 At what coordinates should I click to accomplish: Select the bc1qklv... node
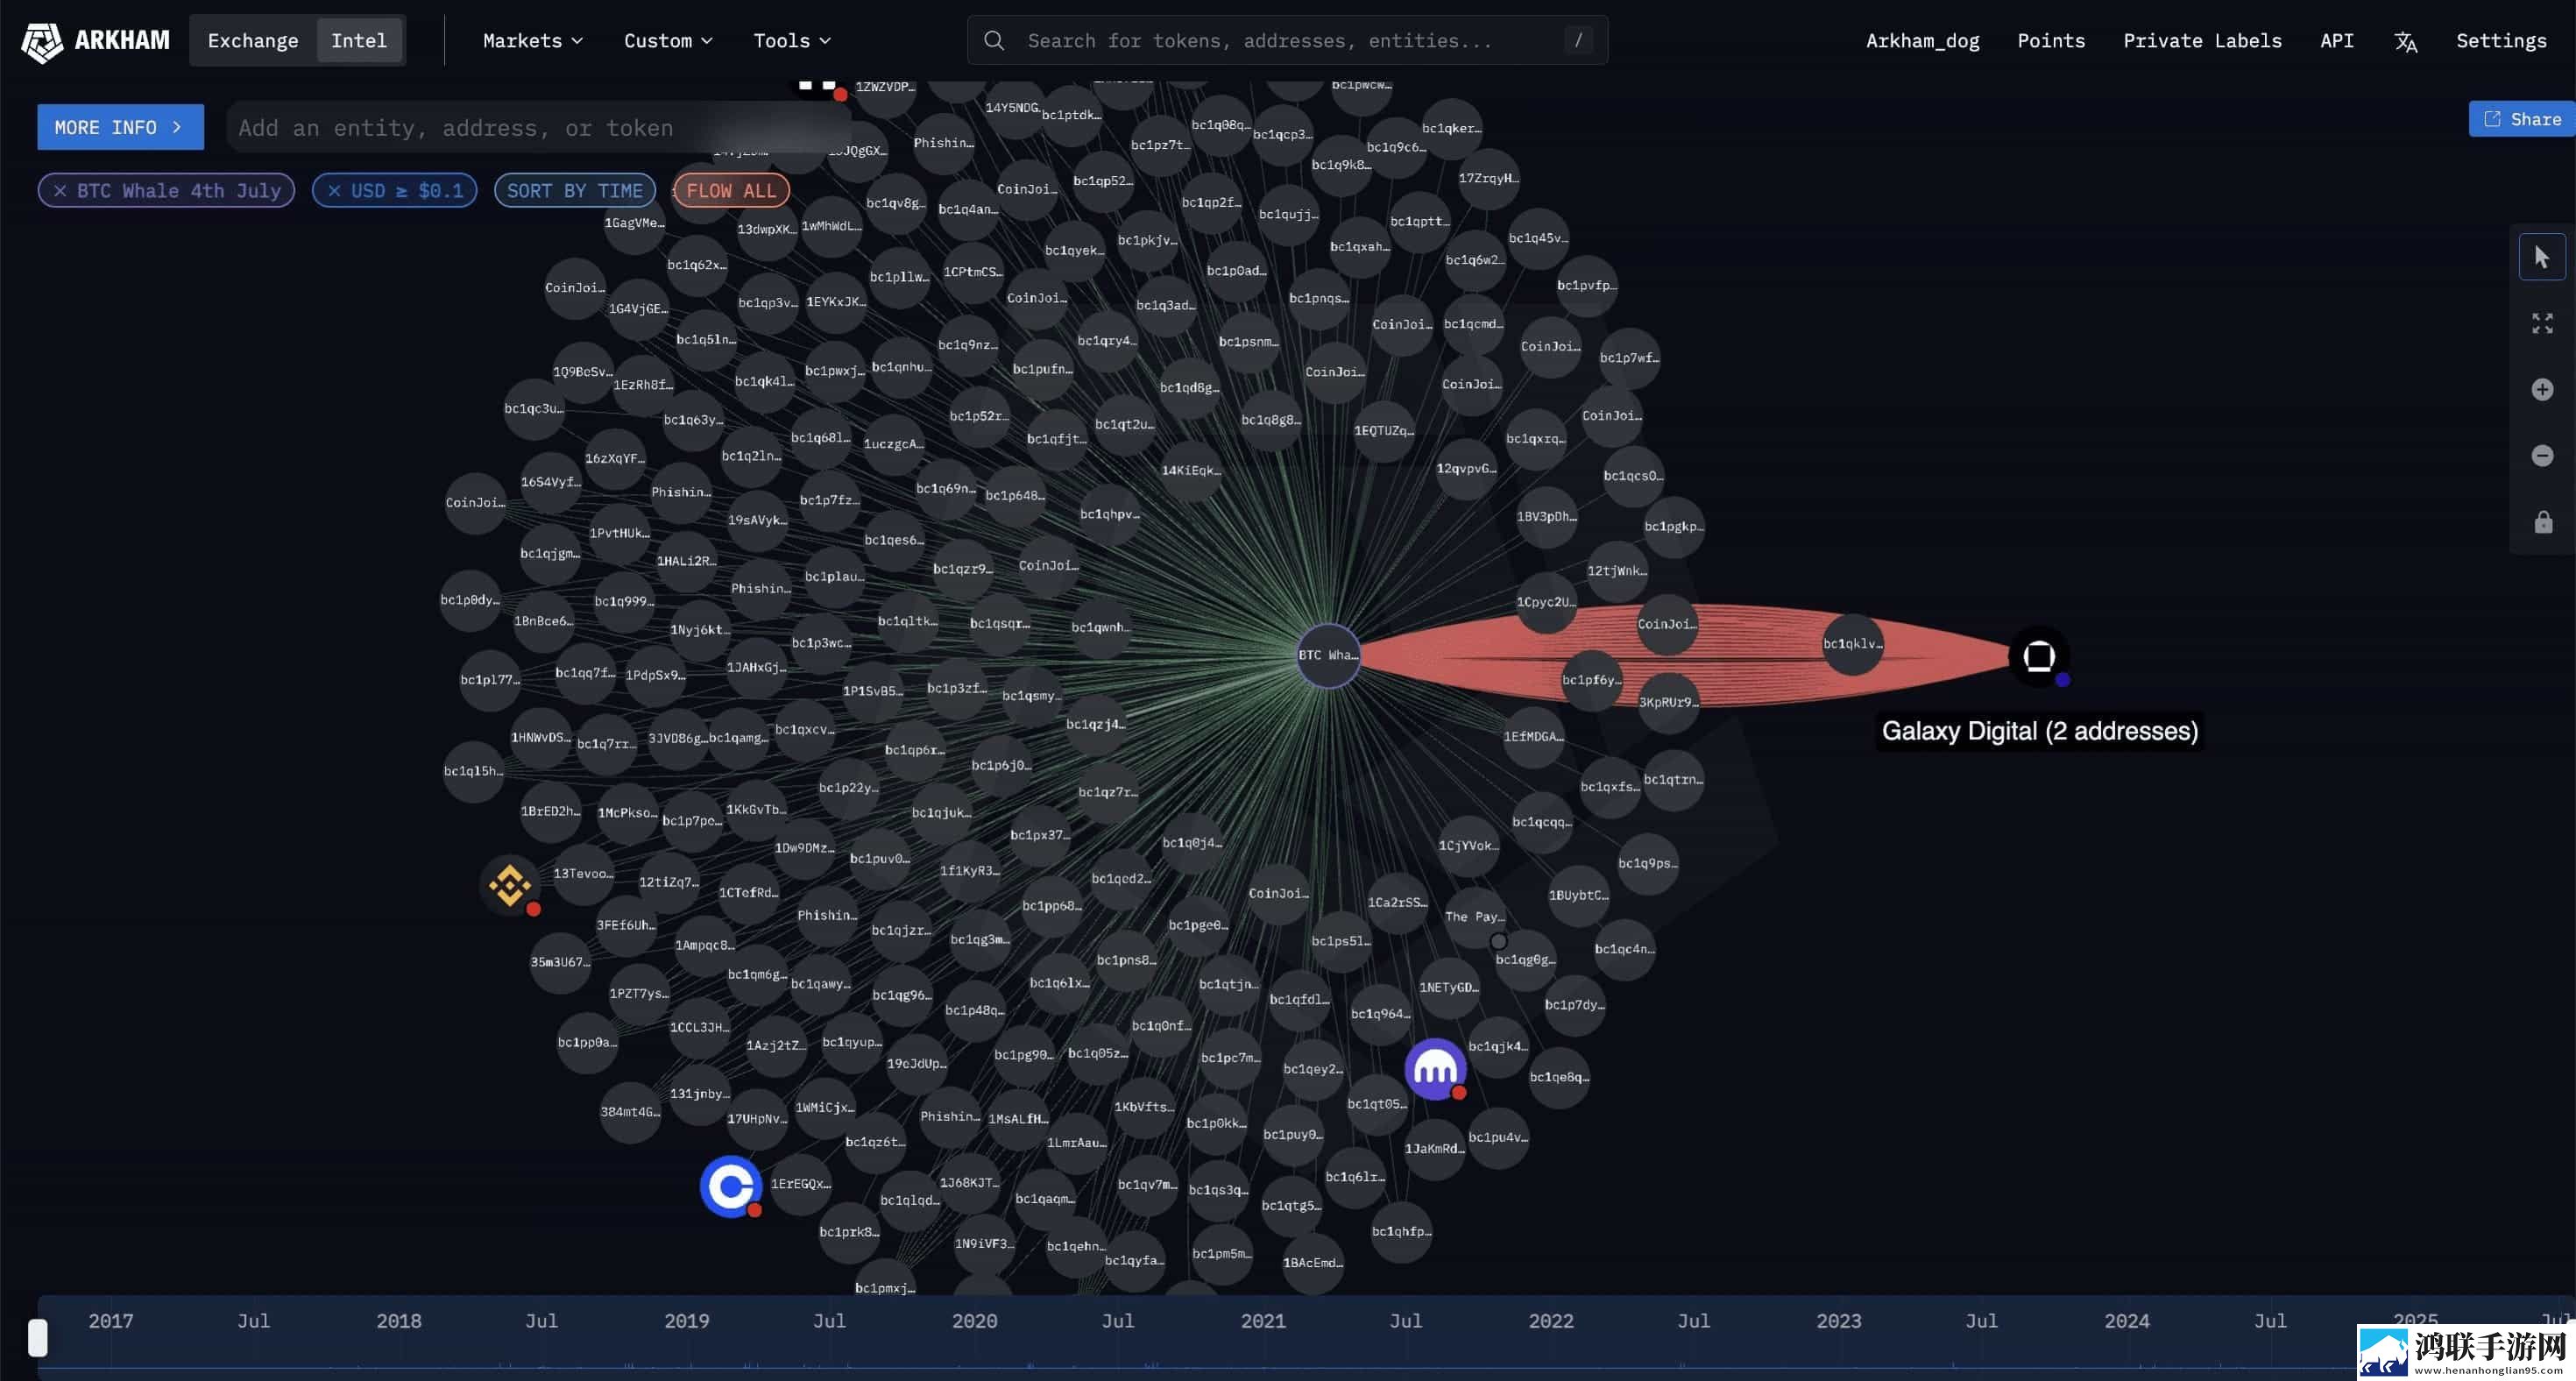tap(1852, 644)
